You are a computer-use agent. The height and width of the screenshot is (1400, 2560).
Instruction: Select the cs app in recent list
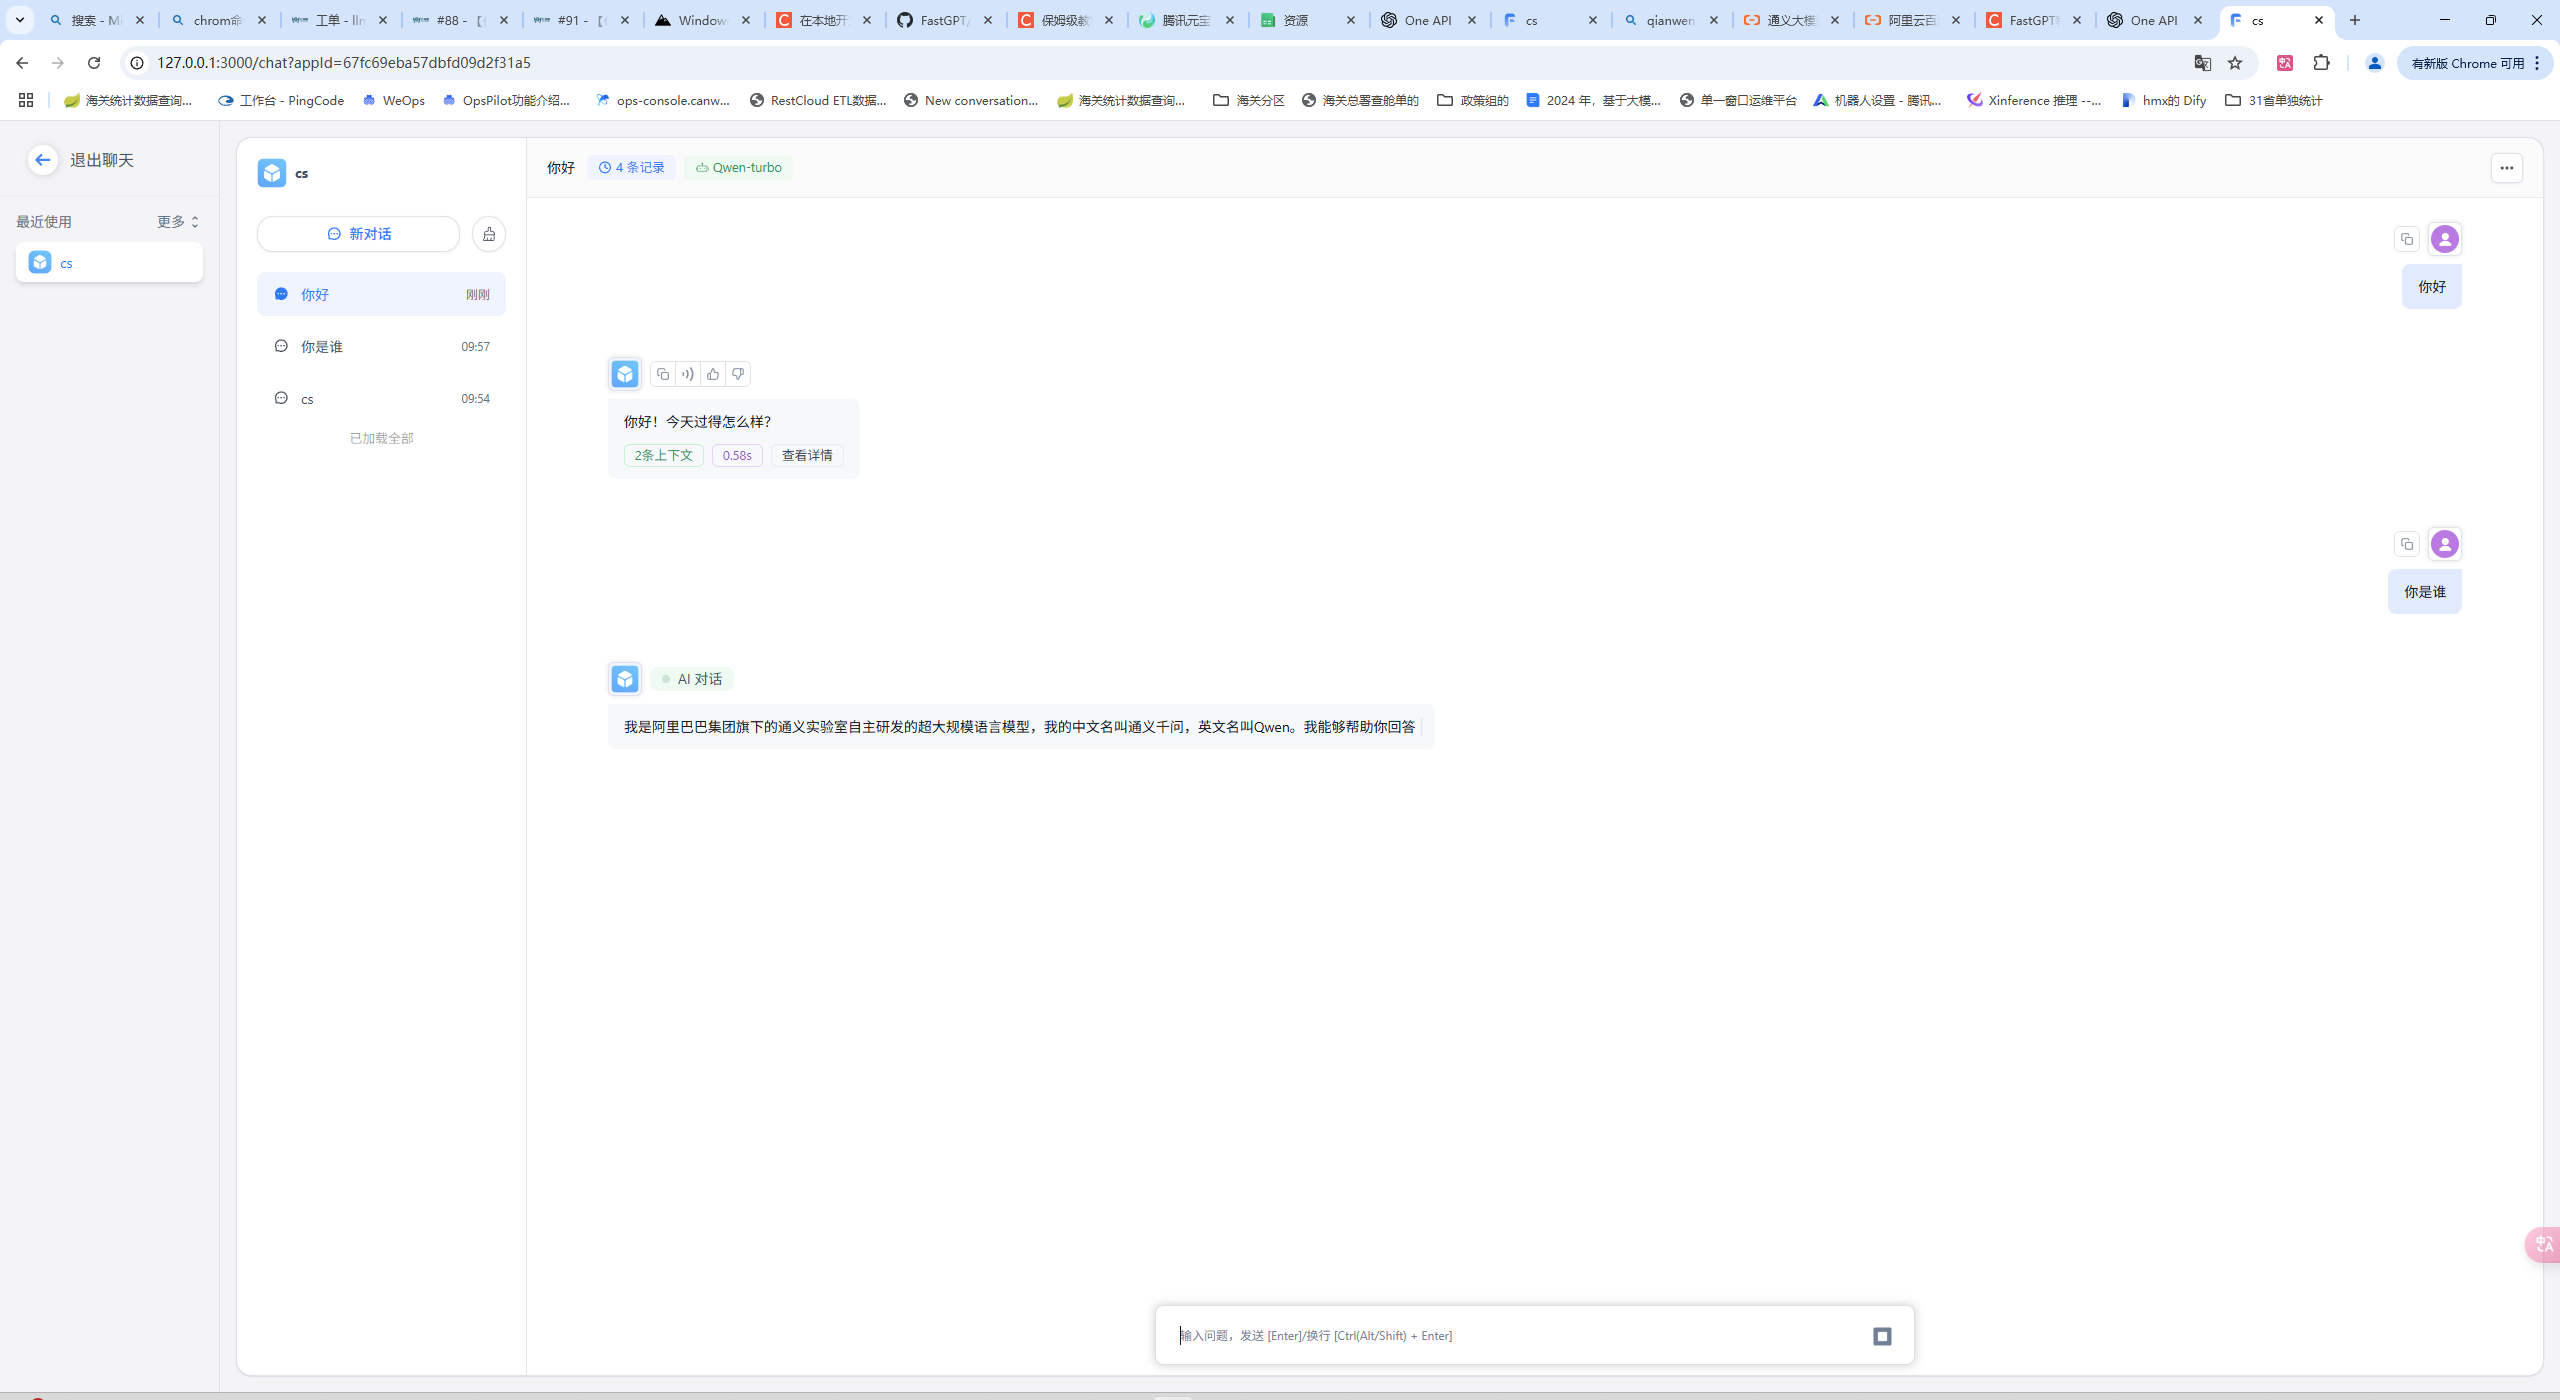point(109,263)
